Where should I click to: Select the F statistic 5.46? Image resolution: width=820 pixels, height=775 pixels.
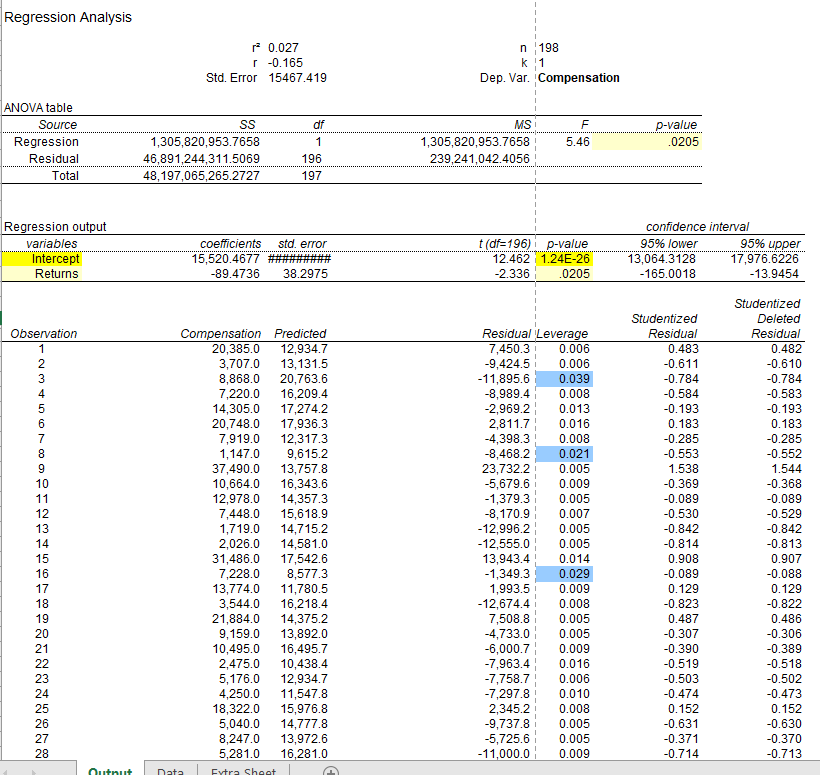click(577, 142)
